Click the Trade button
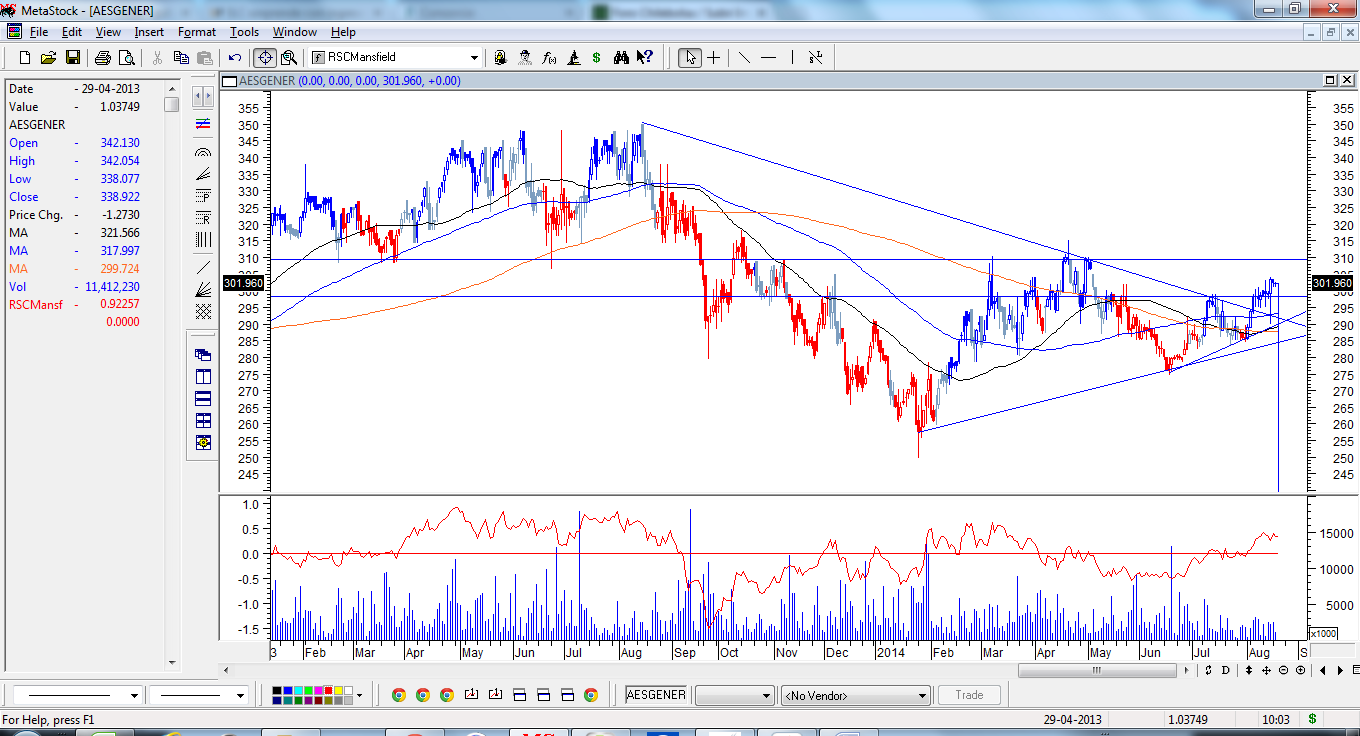This screenshot has width=1360, height=736. [969, 695]
